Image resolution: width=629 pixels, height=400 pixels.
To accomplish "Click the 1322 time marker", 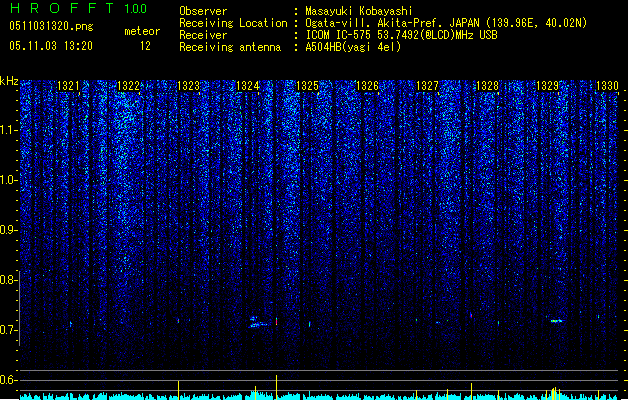I will [128, 86].
